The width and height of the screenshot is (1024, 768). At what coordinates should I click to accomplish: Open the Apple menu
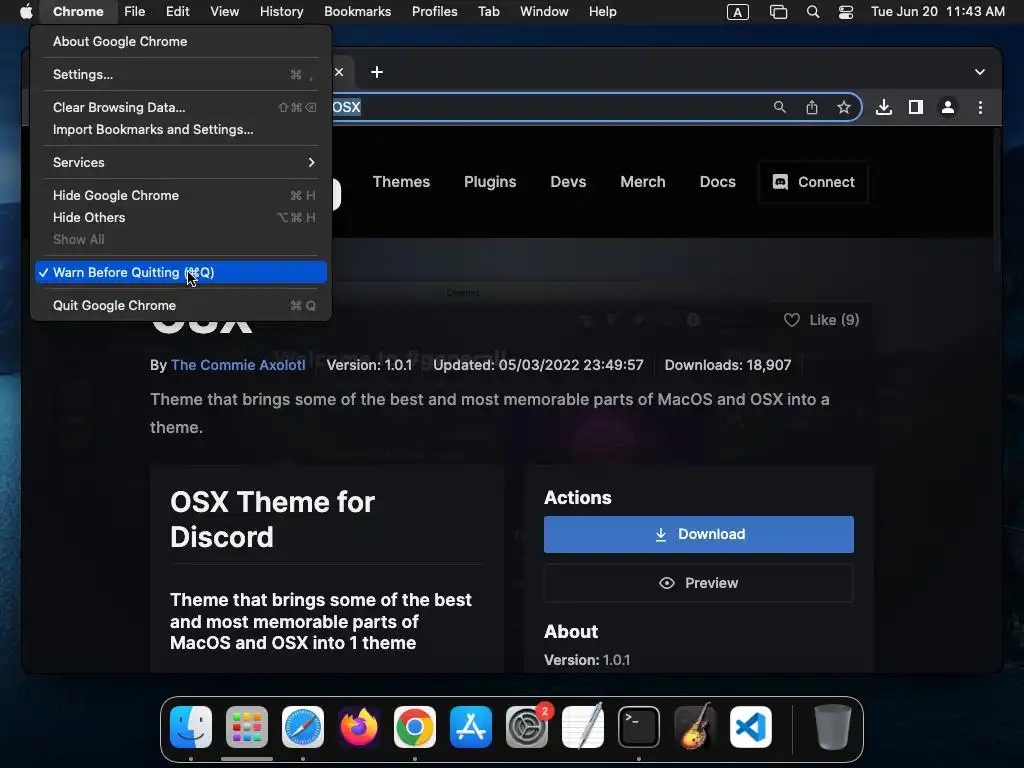click(26, 12)
